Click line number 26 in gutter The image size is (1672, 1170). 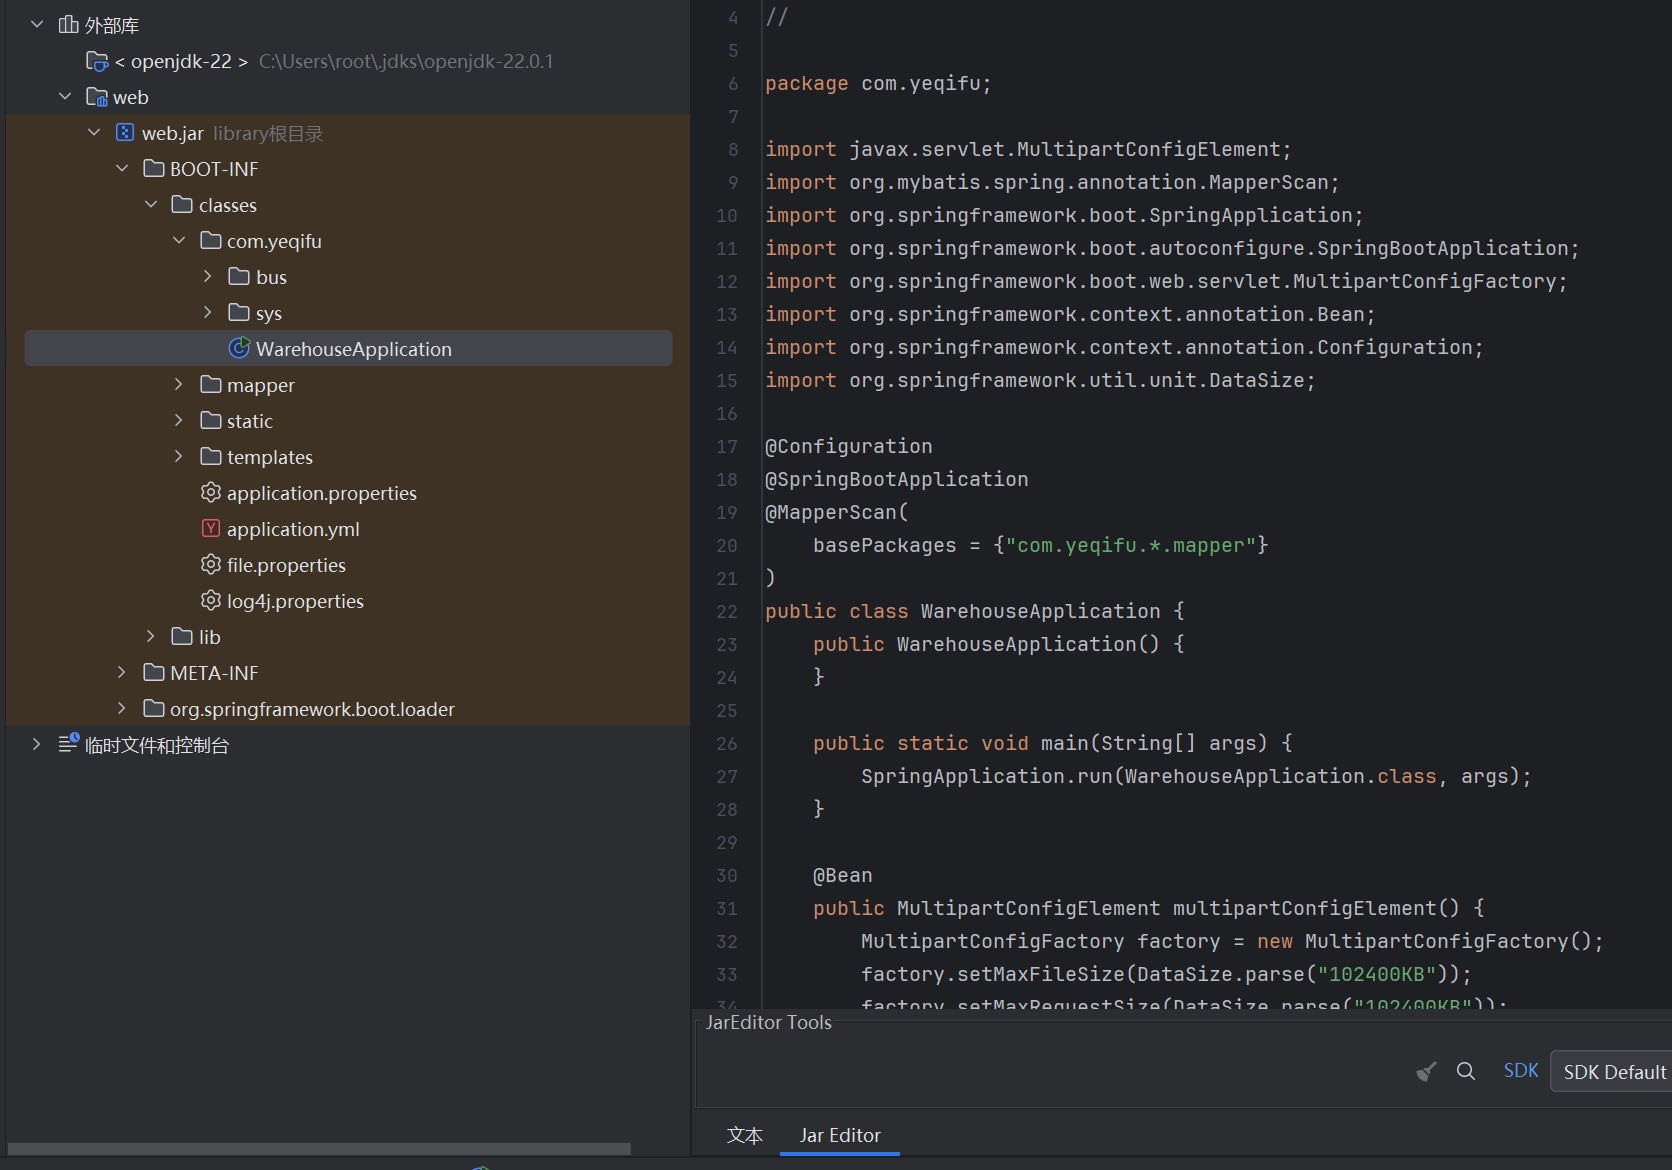click(727, 743)
